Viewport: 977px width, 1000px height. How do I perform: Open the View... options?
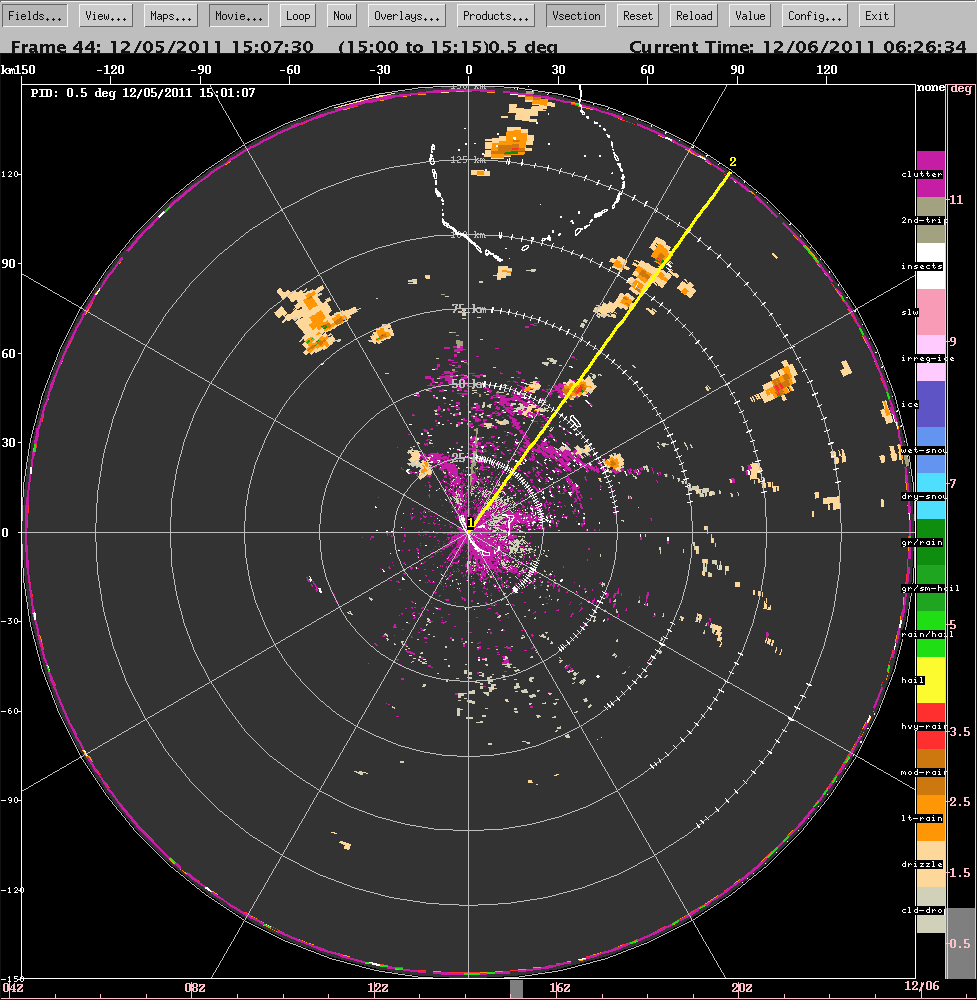pyautogui.click(x=106, y=16)
